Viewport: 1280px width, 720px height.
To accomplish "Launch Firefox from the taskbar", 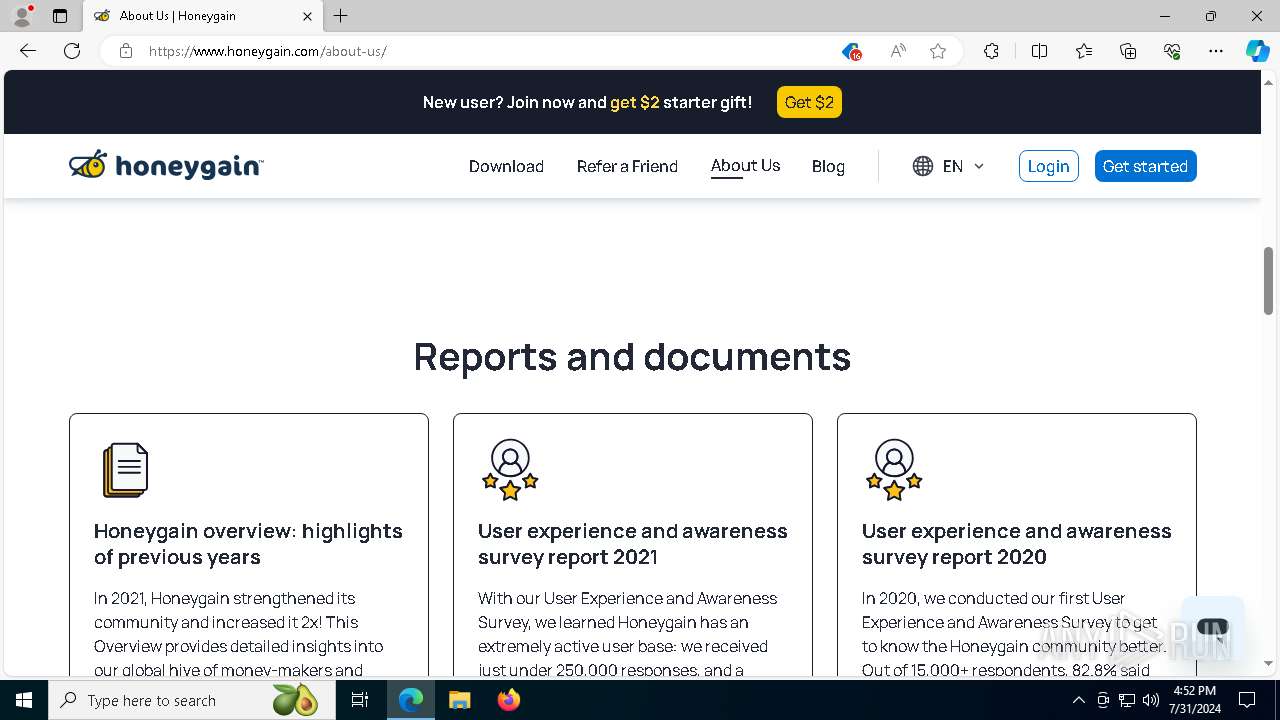I will coord(509,700).
